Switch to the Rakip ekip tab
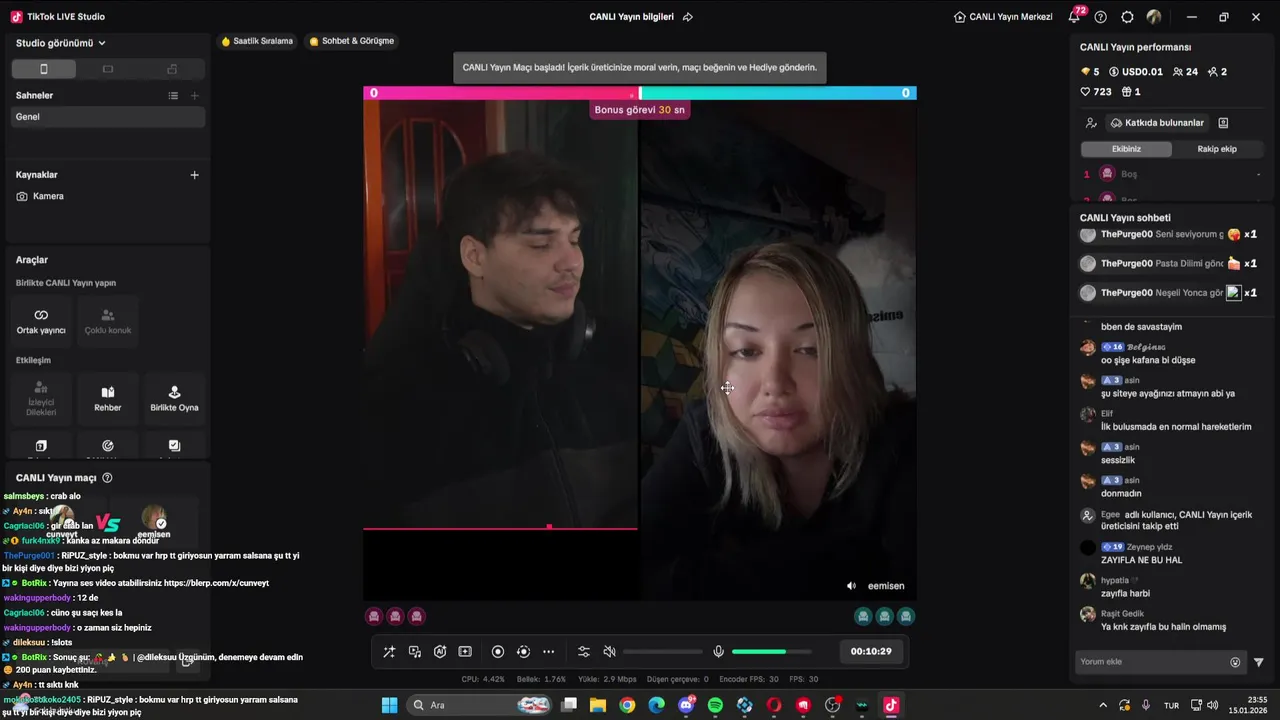This screenshot has width=1280, height=720. [1217, 149]
